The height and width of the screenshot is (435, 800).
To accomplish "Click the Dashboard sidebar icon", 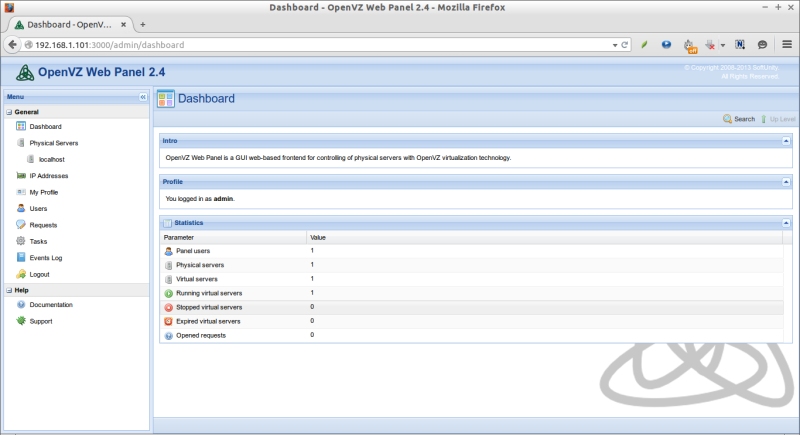I will pos(21,126).
